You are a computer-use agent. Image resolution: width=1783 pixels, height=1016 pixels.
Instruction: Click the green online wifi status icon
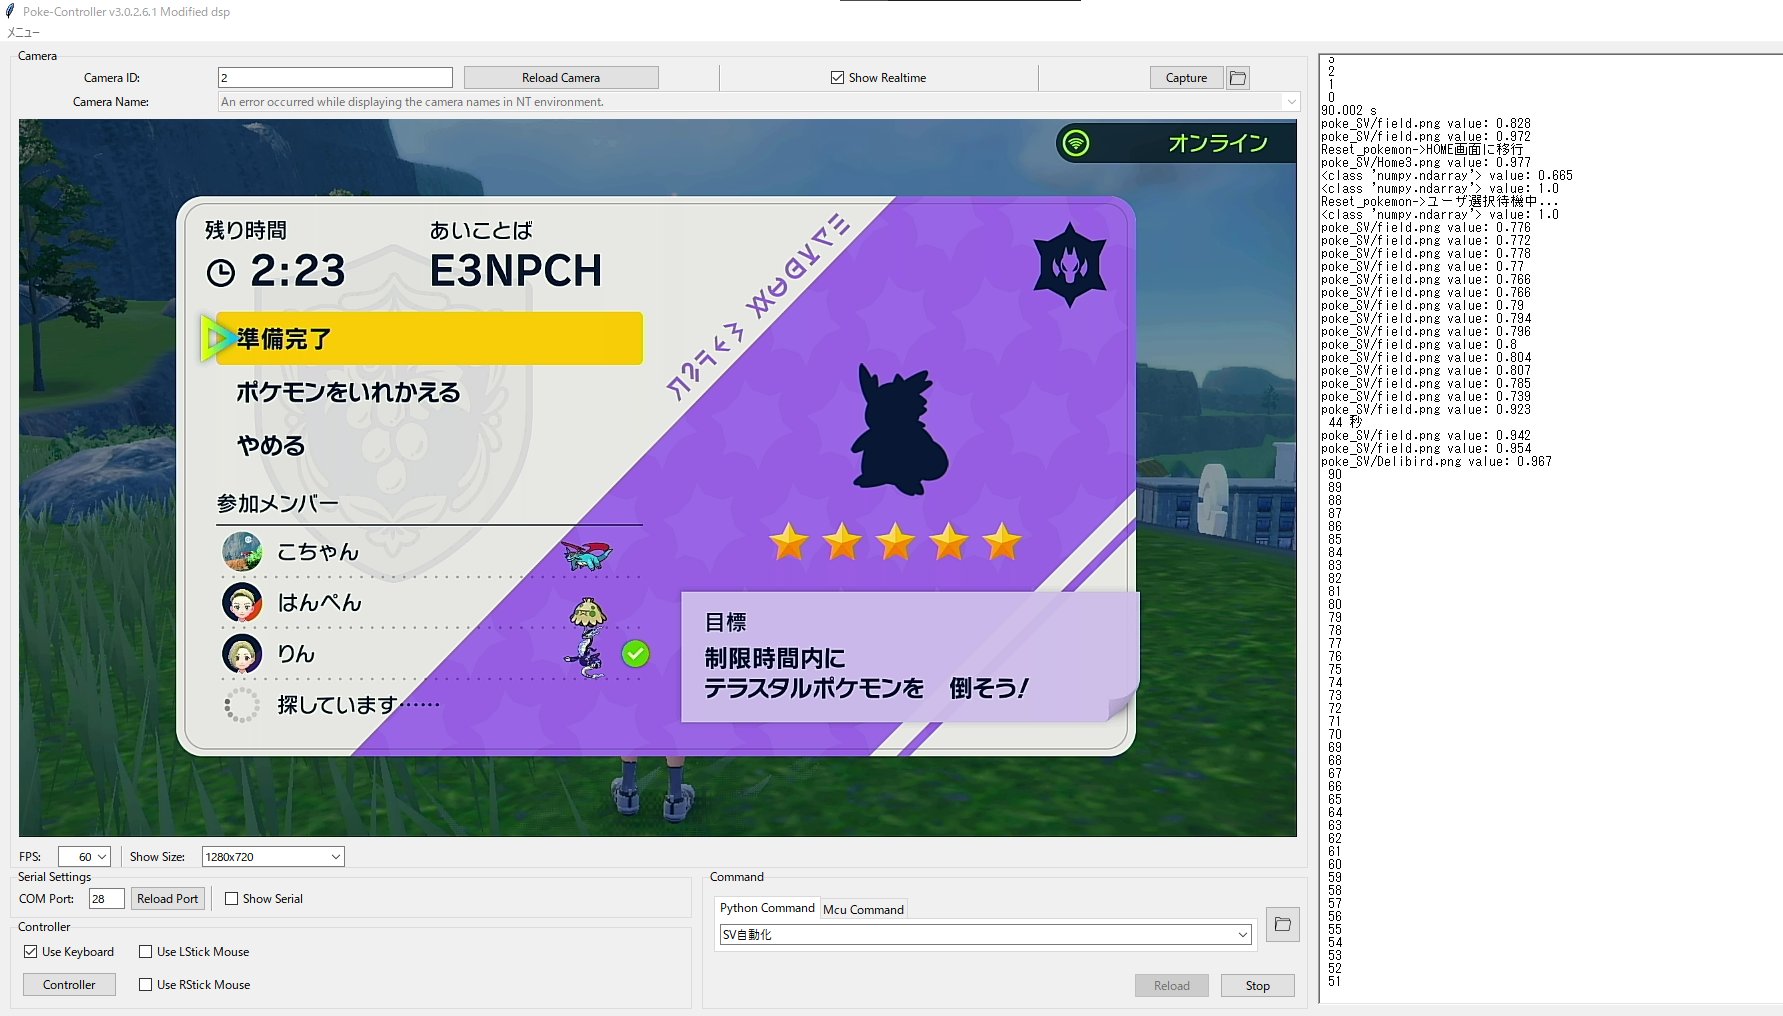tap(1076, 143)
